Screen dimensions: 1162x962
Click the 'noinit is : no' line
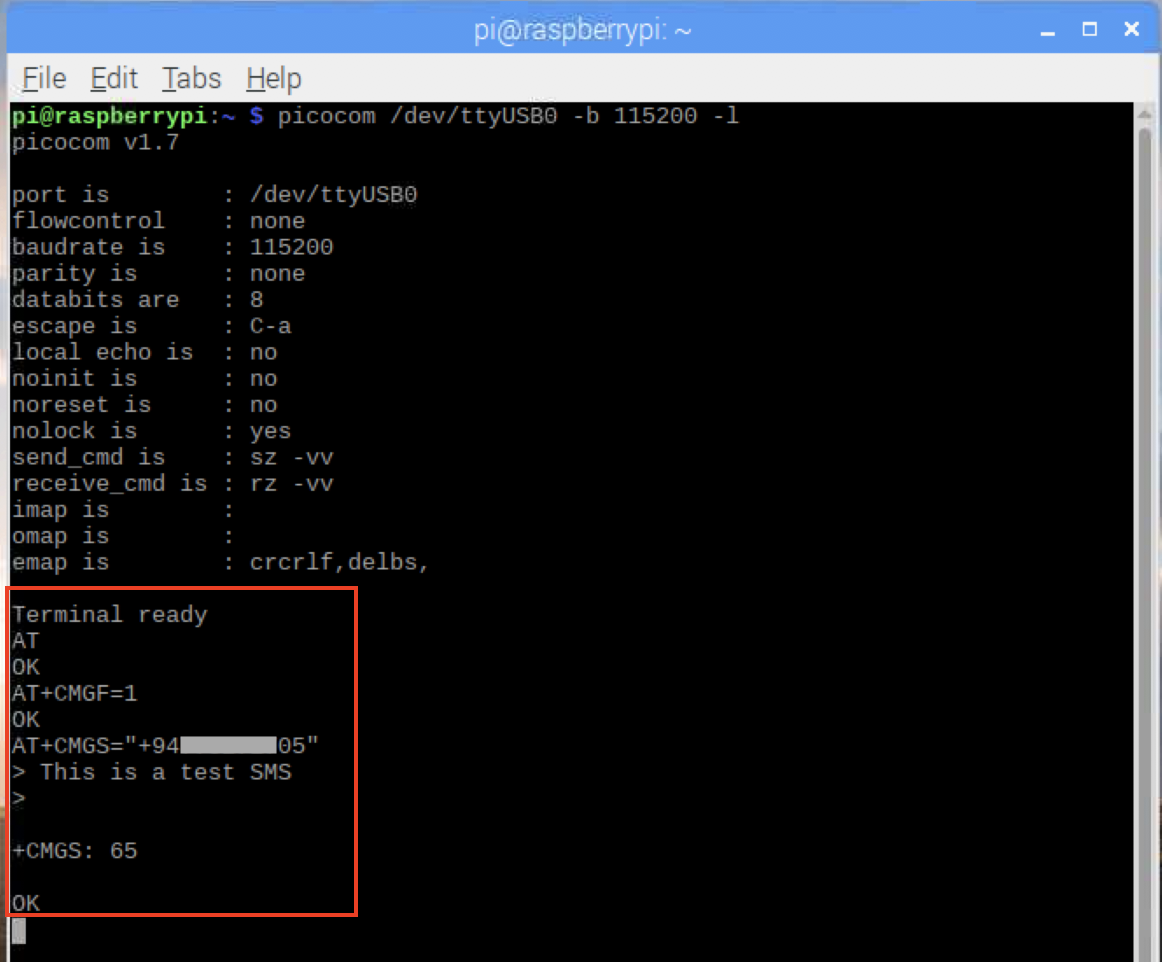point(145,379)
